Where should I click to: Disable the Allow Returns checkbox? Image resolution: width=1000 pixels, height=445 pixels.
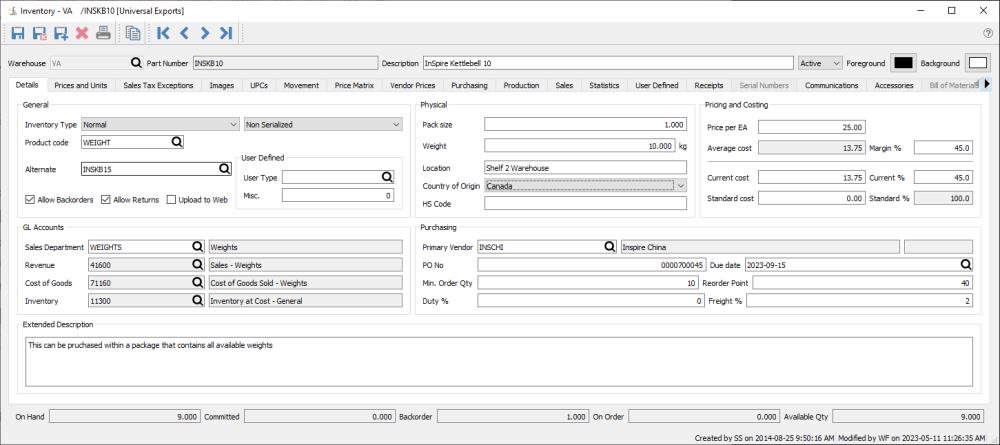[x=105, y=200]
